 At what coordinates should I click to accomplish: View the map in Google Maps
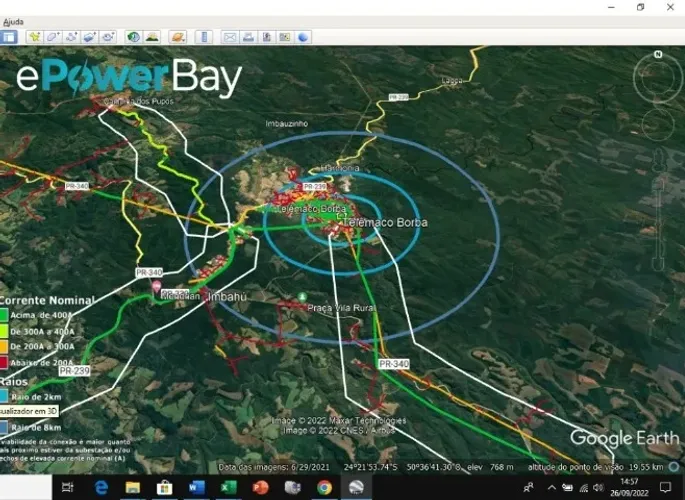(x=285, y=37)
